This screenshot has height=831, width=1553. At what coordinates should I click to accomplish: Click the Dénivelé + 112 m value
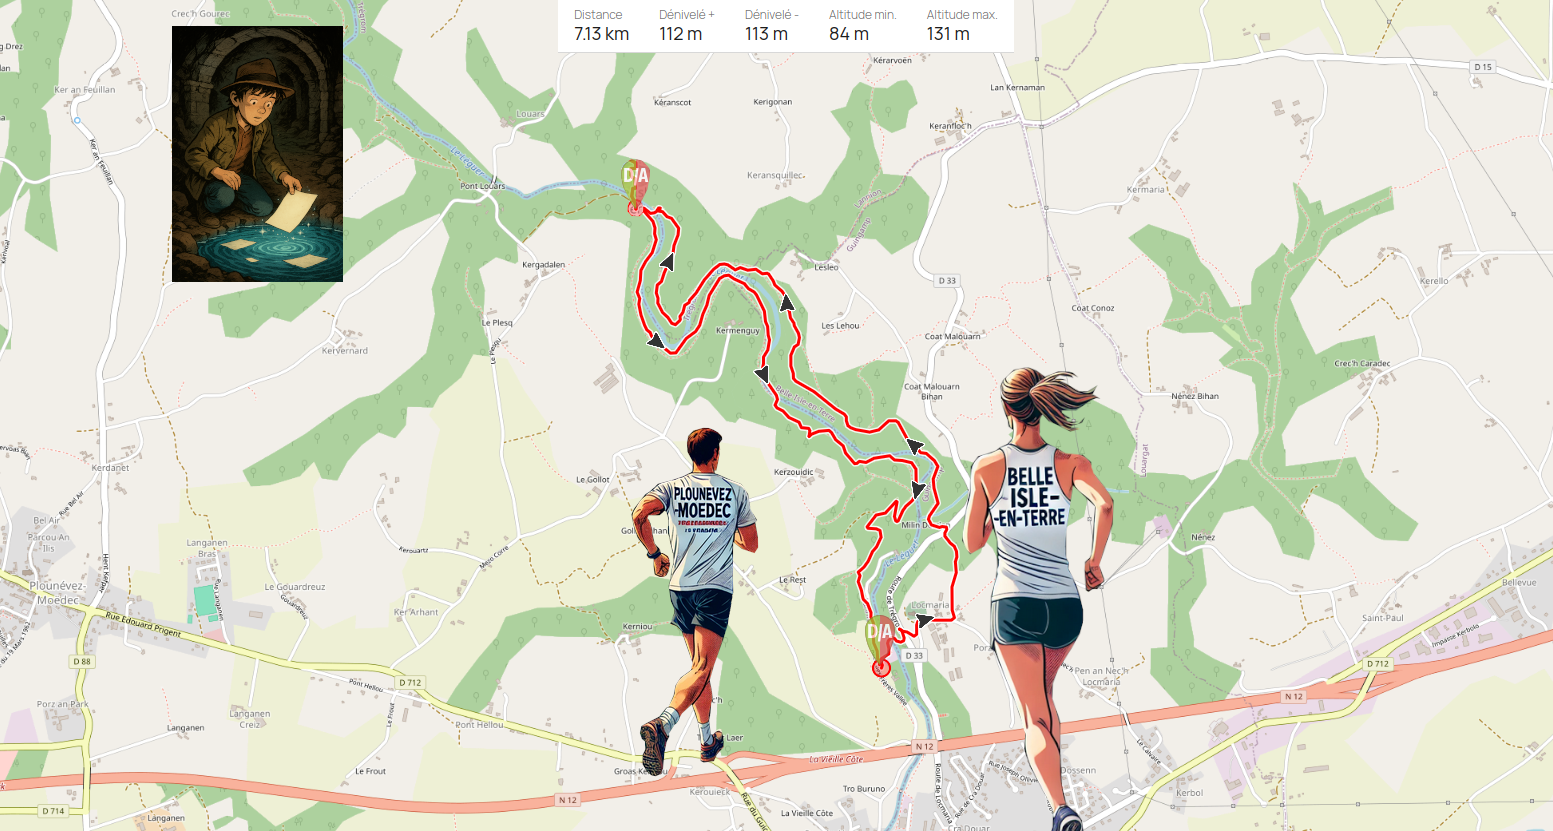tap(686, 26)
